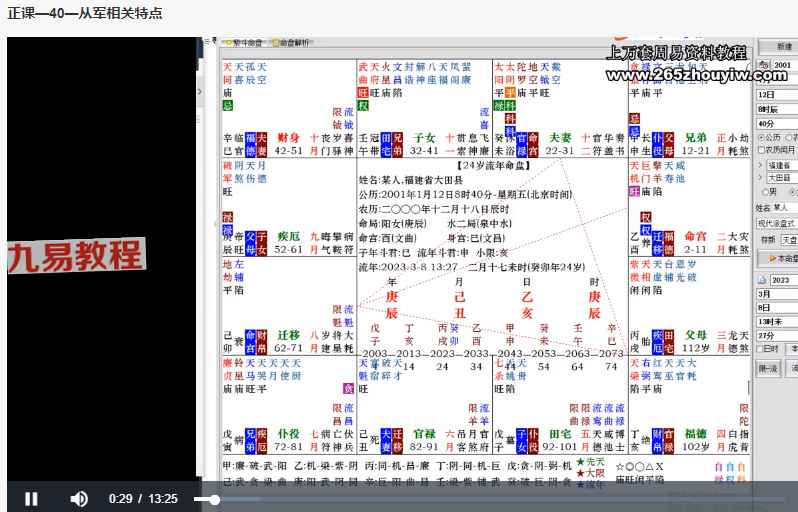
Task: Pause the video playback
Action: [31, 498]
